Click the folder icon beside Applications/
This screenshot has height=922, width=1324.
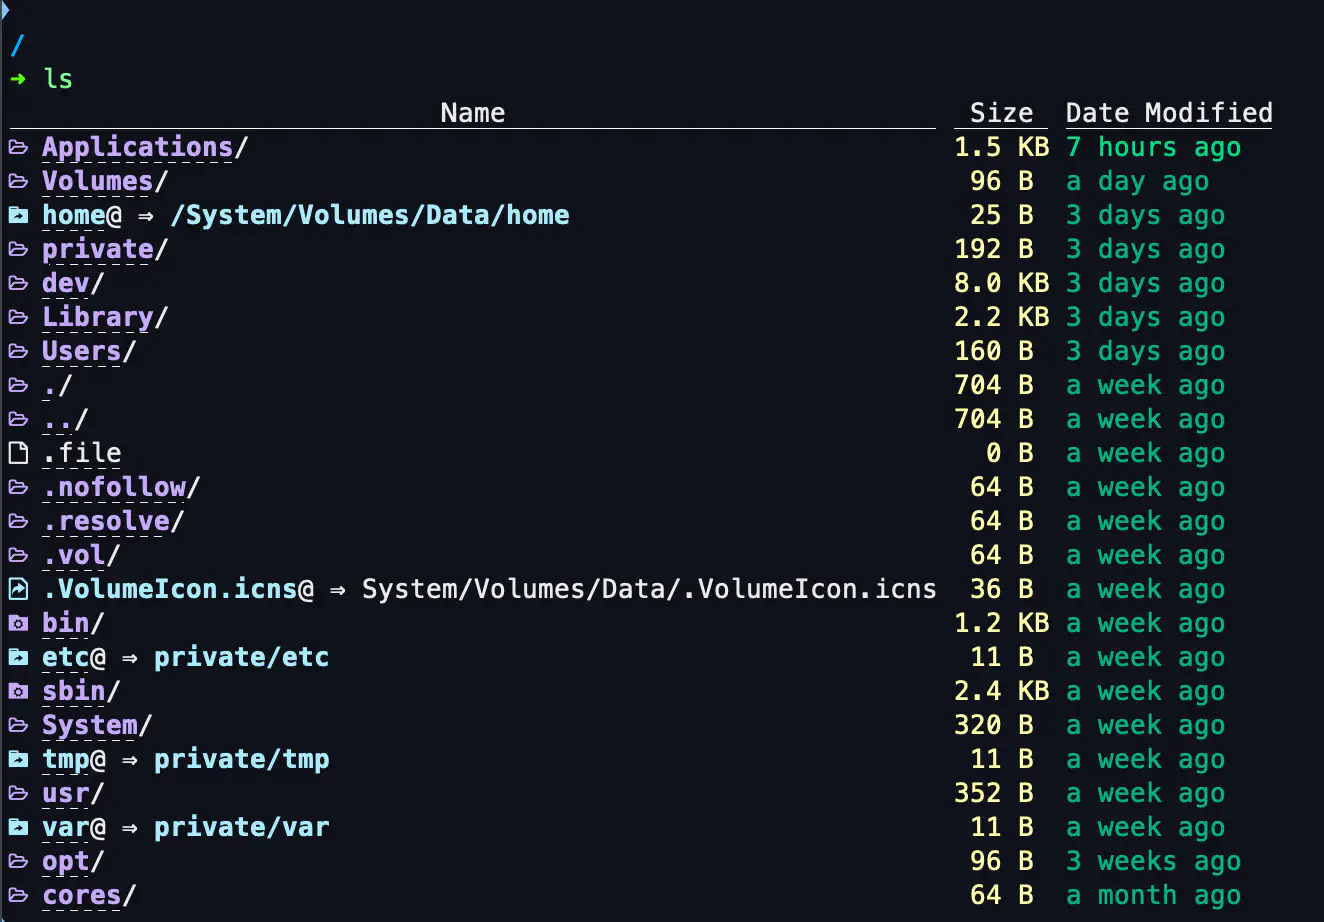pos(18,148)
